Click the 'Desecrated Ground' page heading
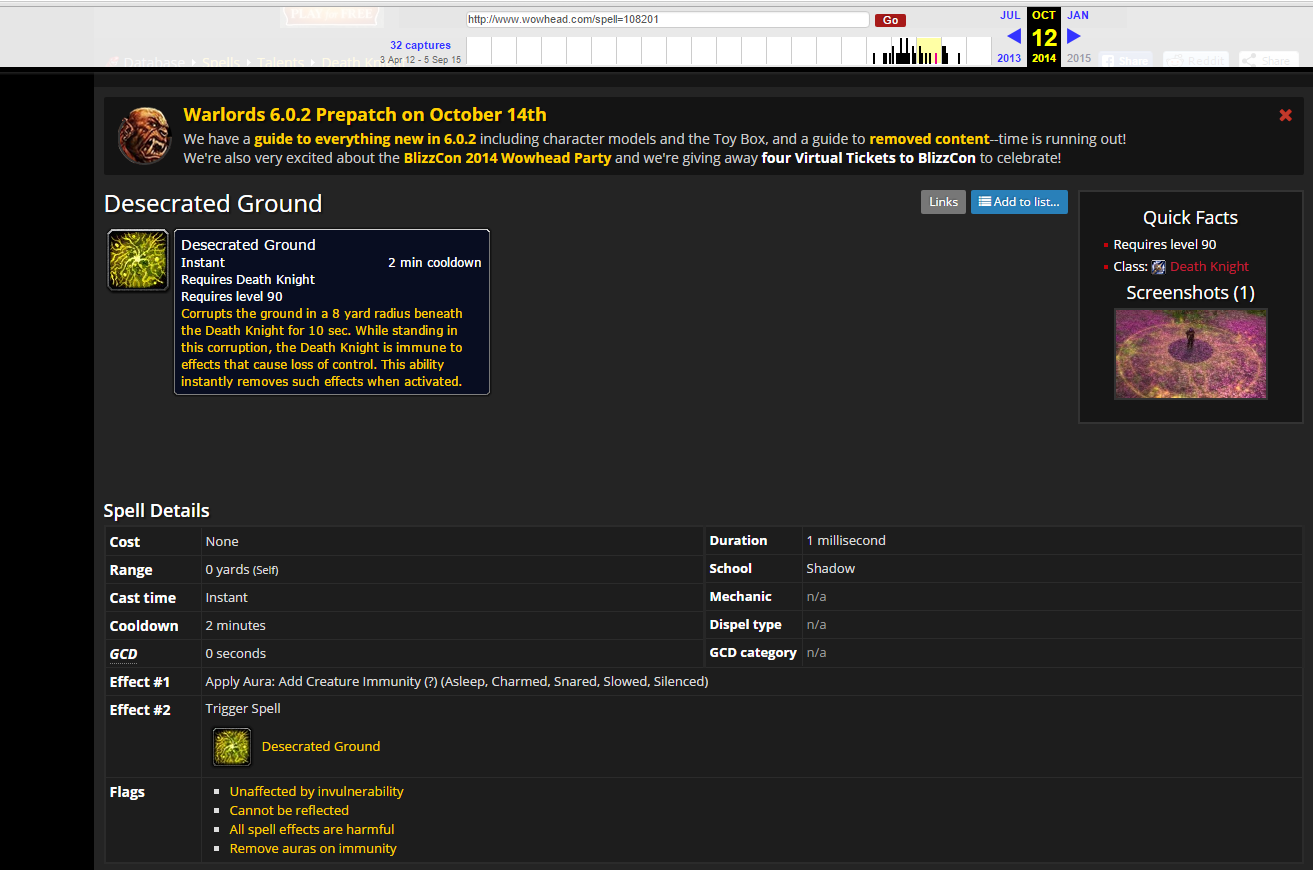The height and width of the screenshot is (870, 1313). (x=213, y=203)
